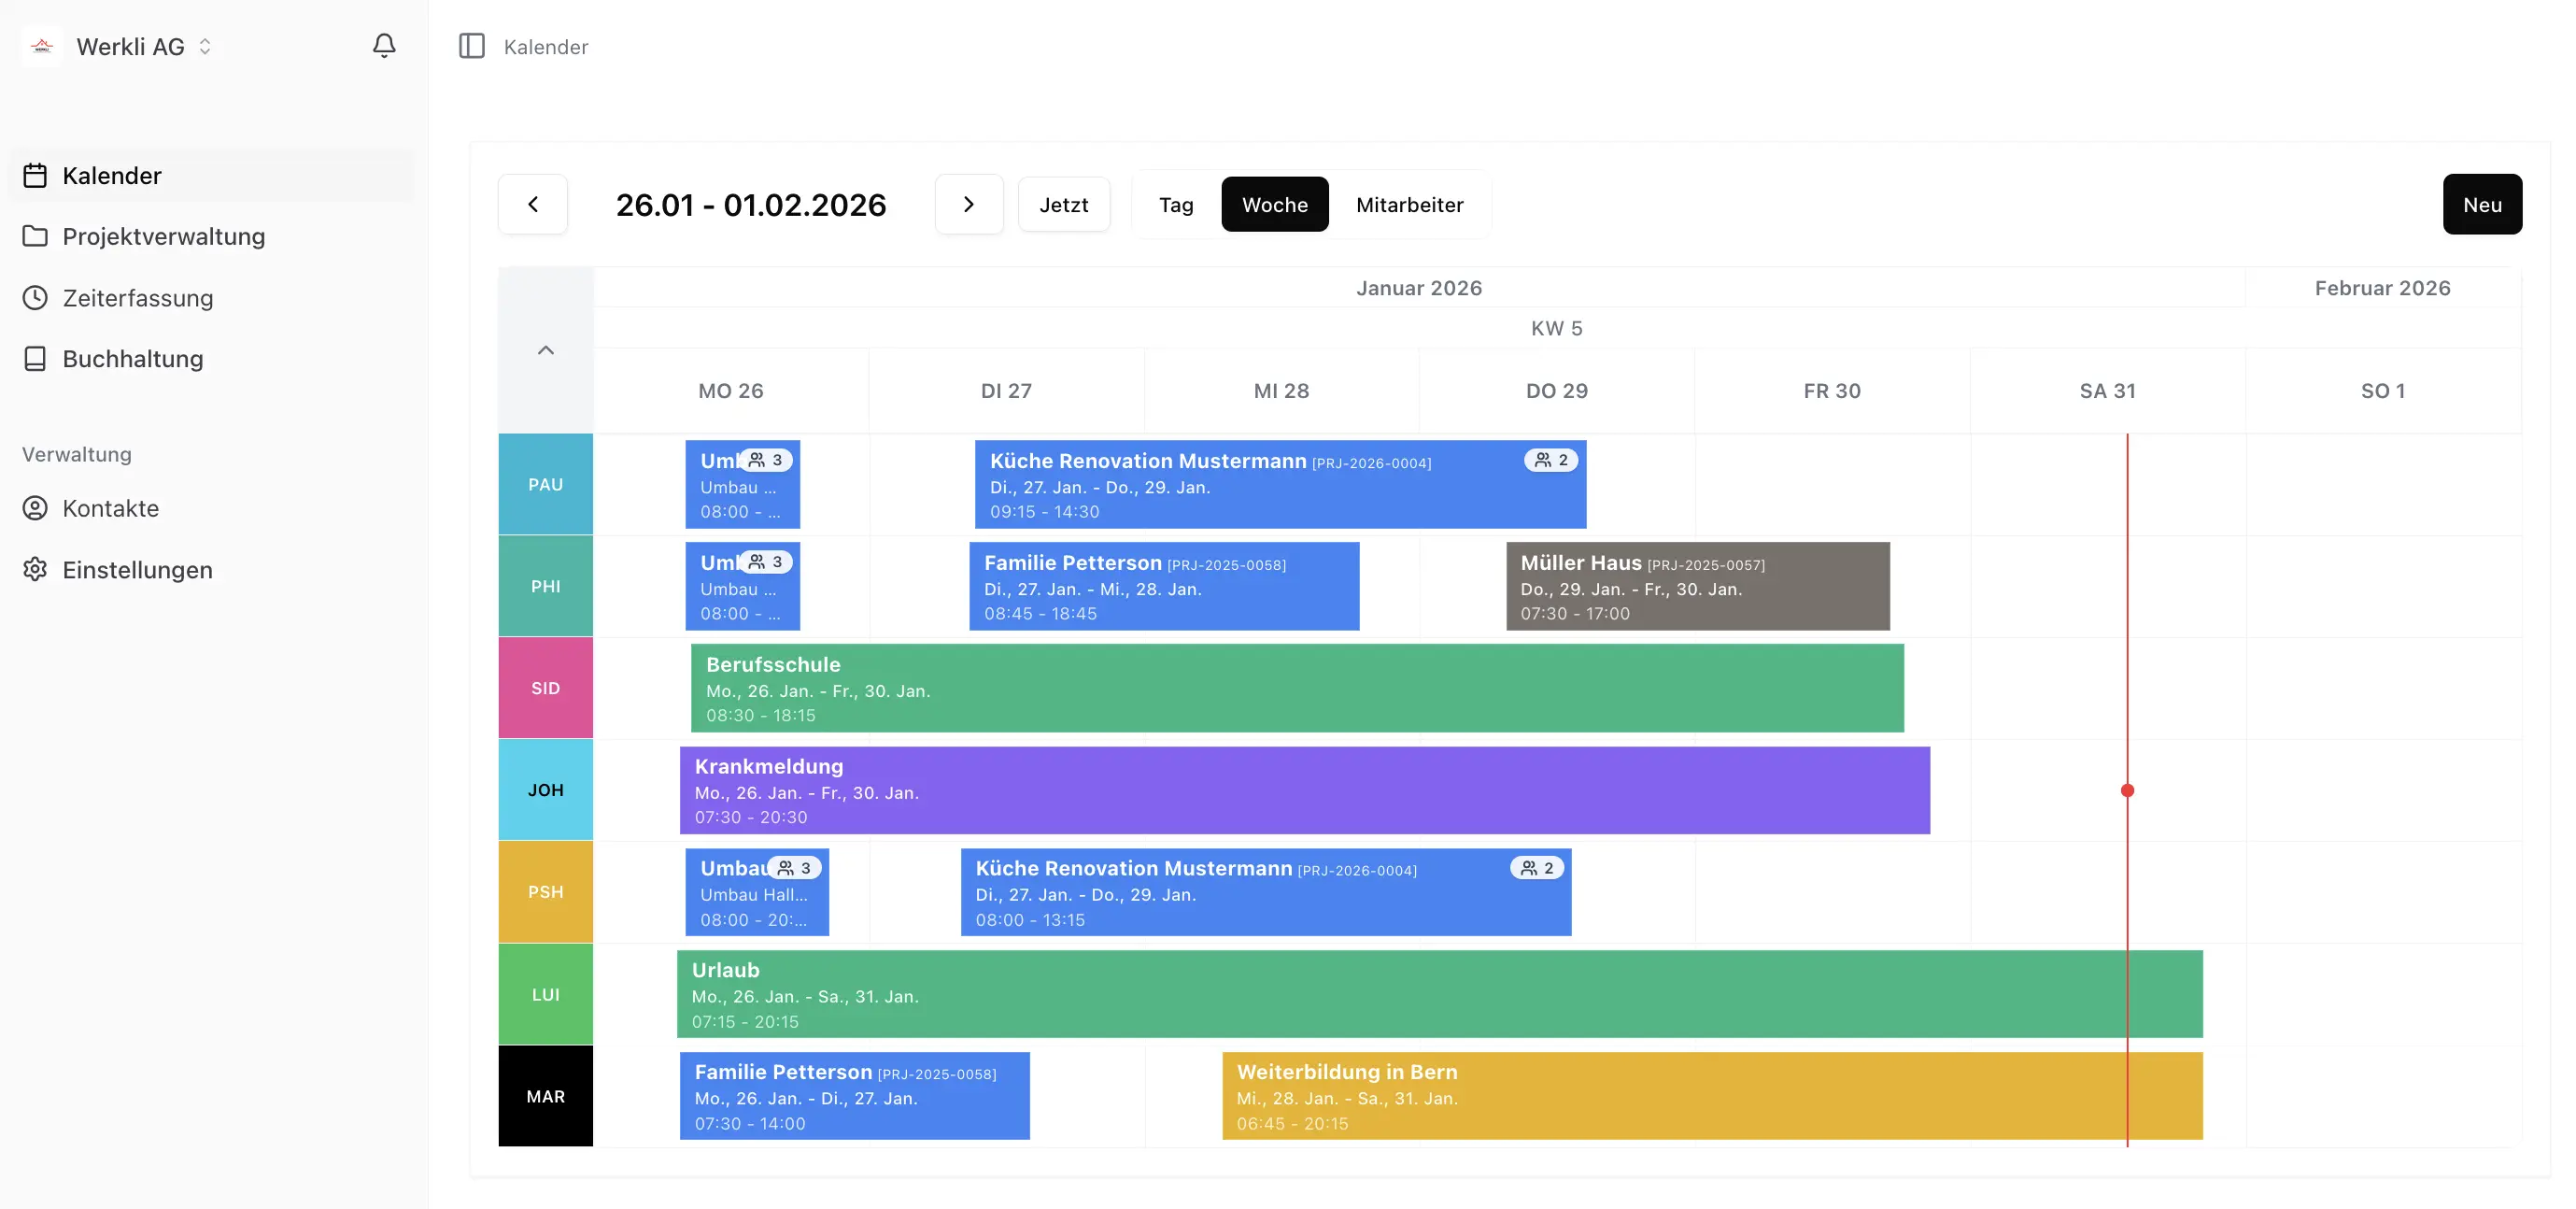Open Projektverwaltung in the sidebar
2576x1209 pixels.
(212, 237)
